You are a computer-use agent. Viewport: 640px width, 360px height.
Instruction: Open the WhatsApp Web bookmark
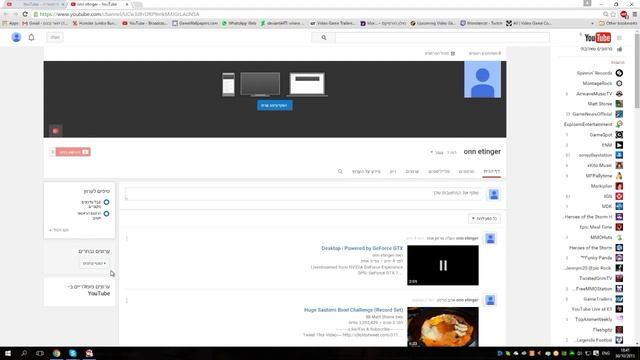coord(239,23)
